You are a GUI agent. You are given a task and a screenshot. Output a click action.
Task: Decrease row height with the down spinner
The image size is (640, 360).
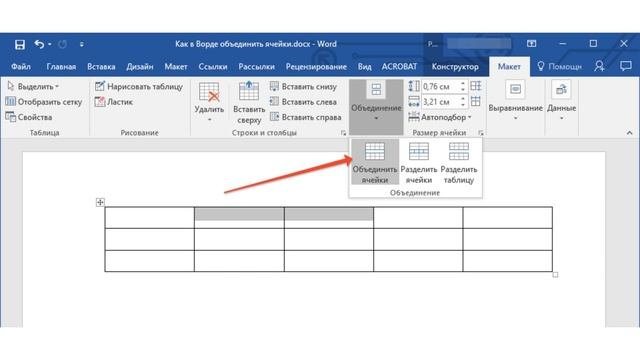pyautogui.click(x=463, y=89)
